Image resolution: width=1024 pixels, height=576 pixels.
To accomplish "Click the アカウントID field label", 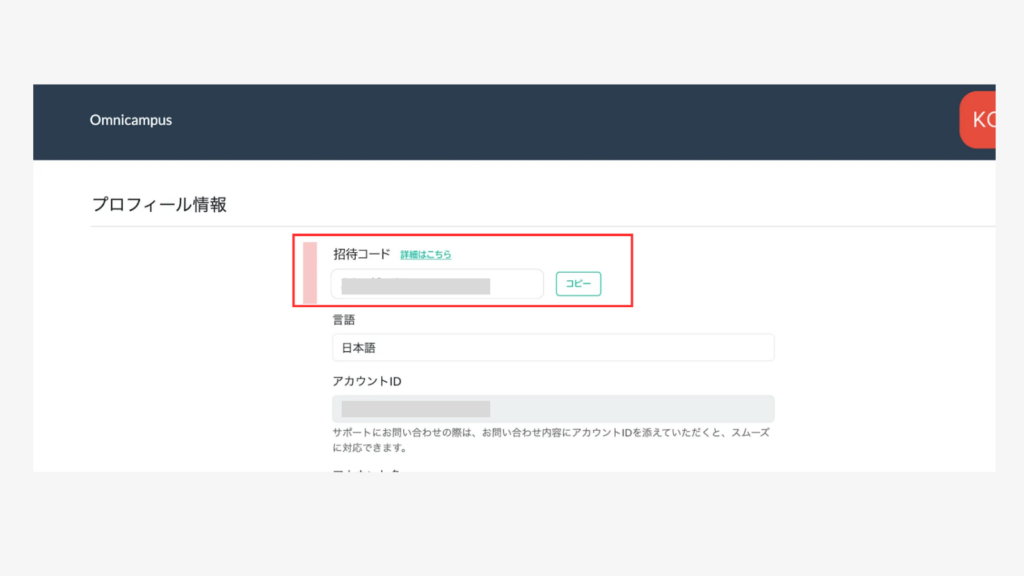I will pos(366,381).
